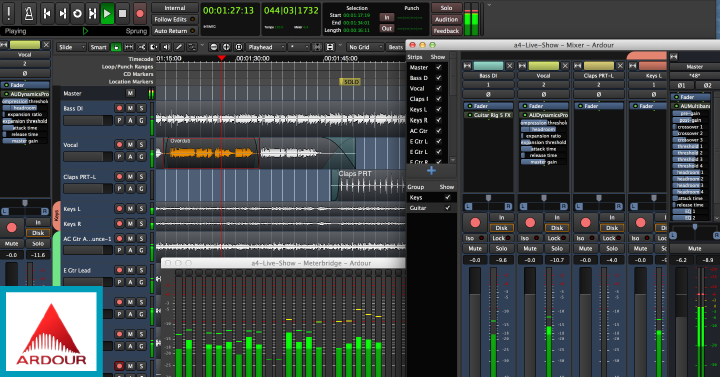Uncheck Vocal strip Show checkbox in Mixer
The width and height of the screenshot is (720, 377).
pyautogui.click(x=439, y=88)
